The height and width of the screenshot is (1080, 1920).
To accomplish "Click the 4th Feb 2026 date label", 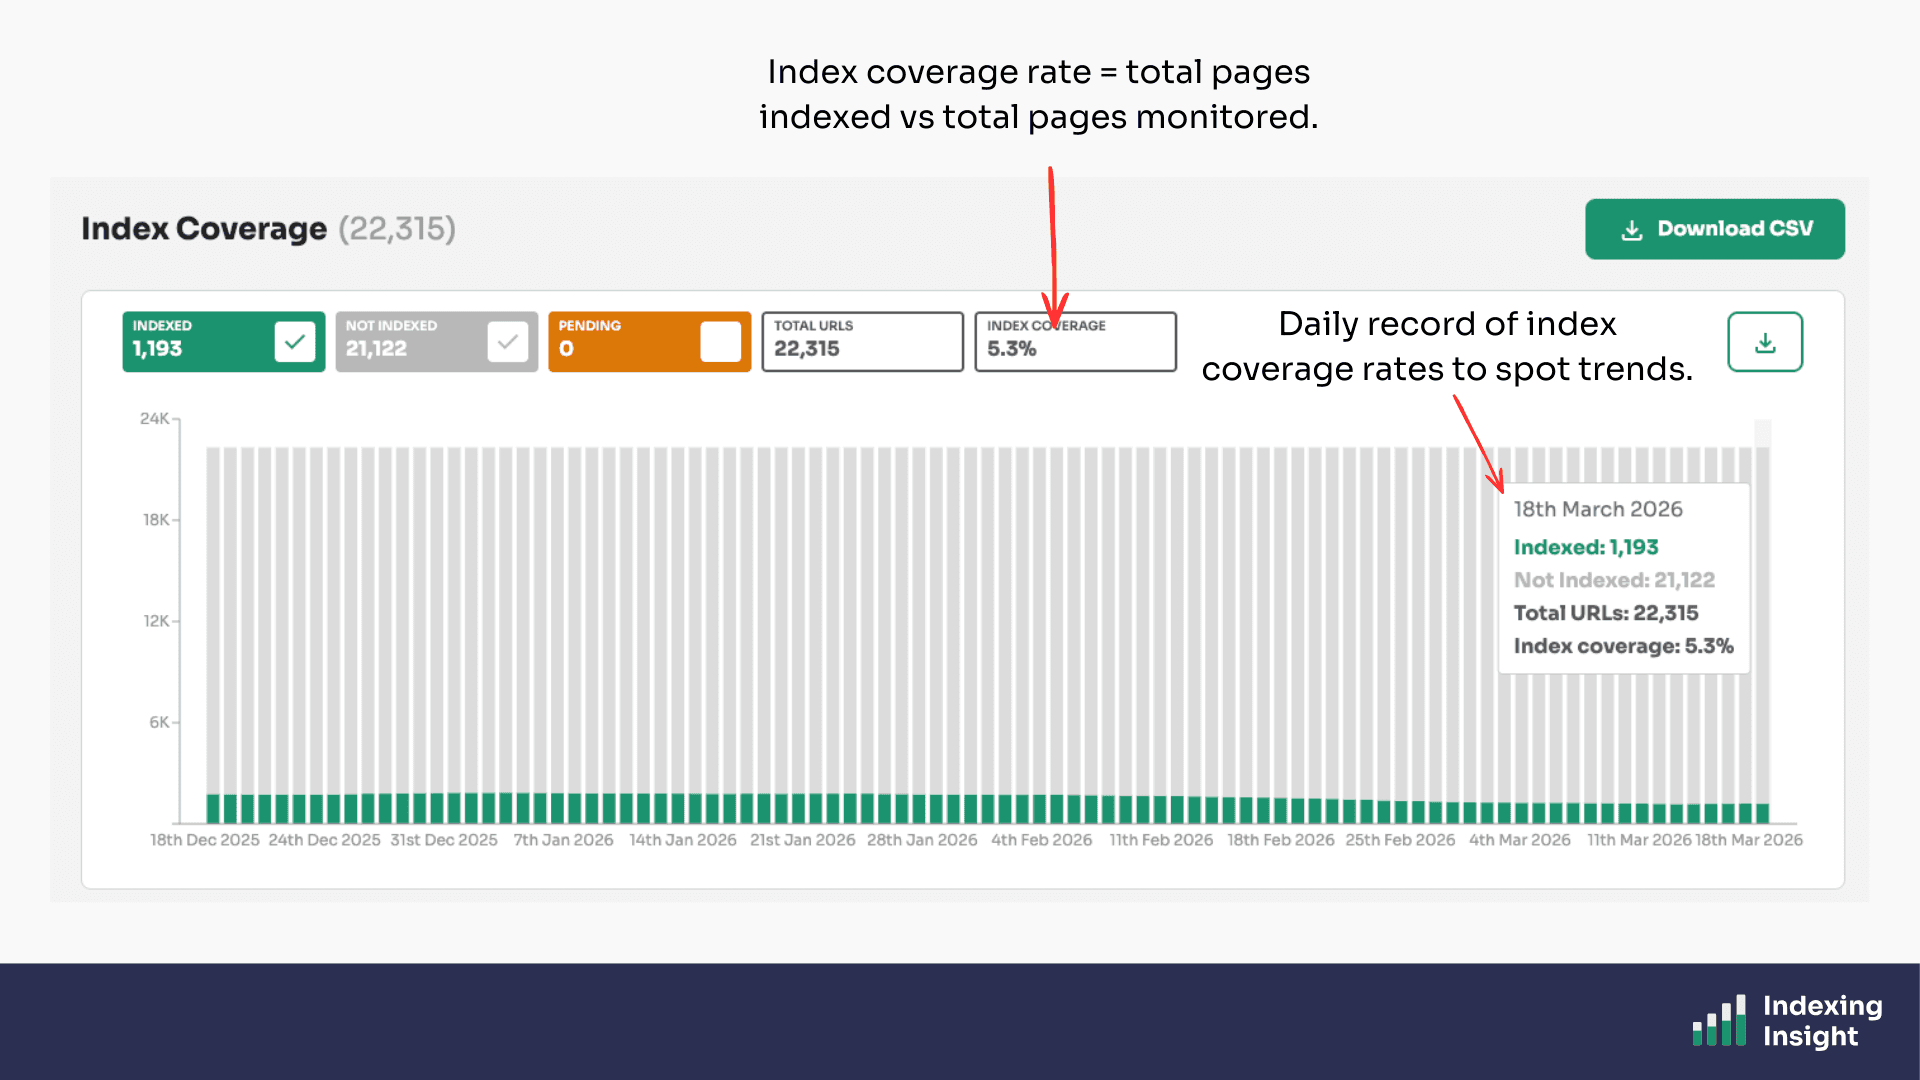I will coord(1041,840).
